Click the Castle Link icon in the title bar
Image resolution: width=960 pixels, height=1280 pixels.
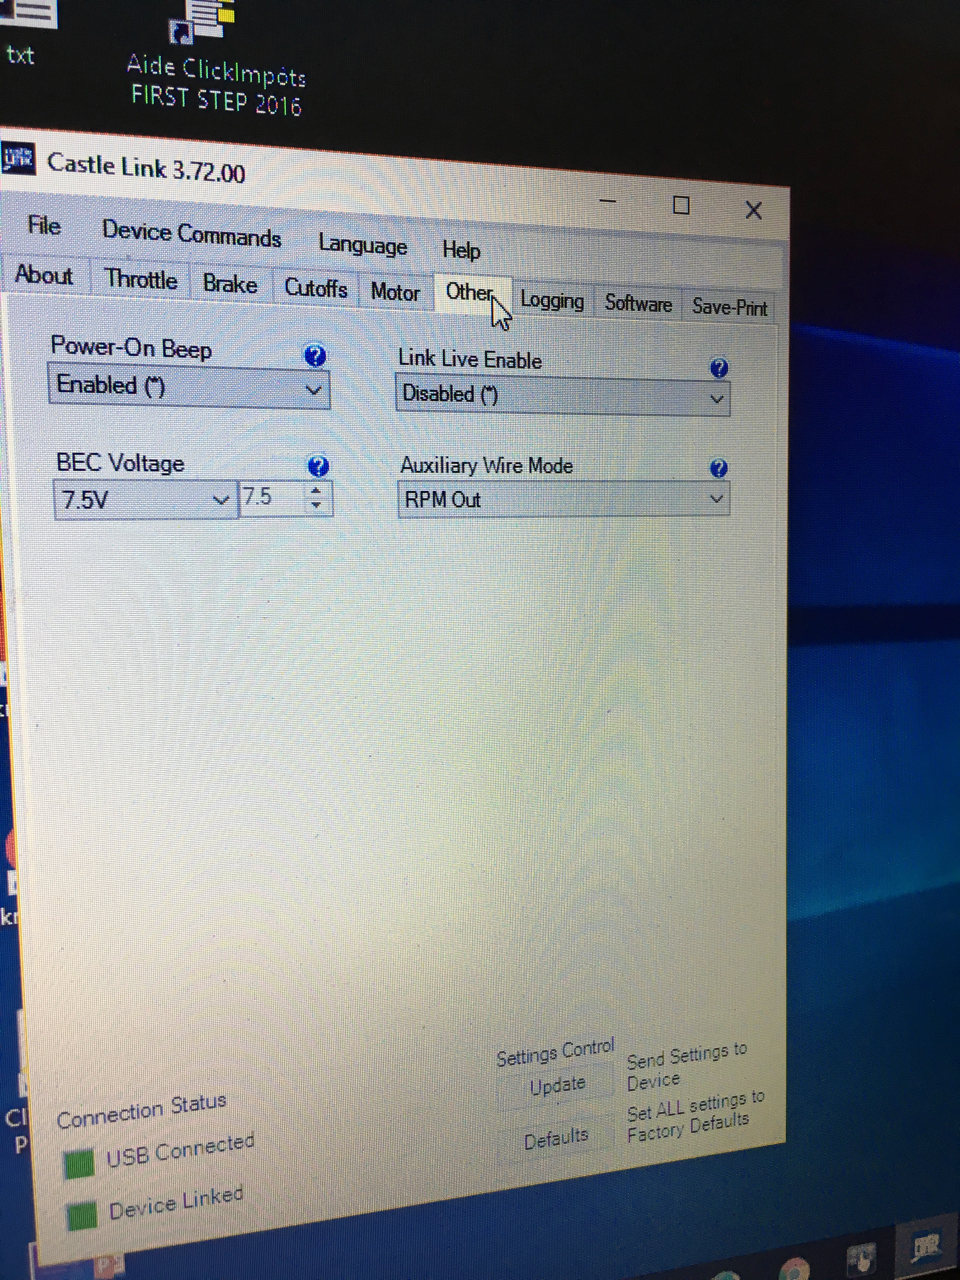click(x=17, y=158)
